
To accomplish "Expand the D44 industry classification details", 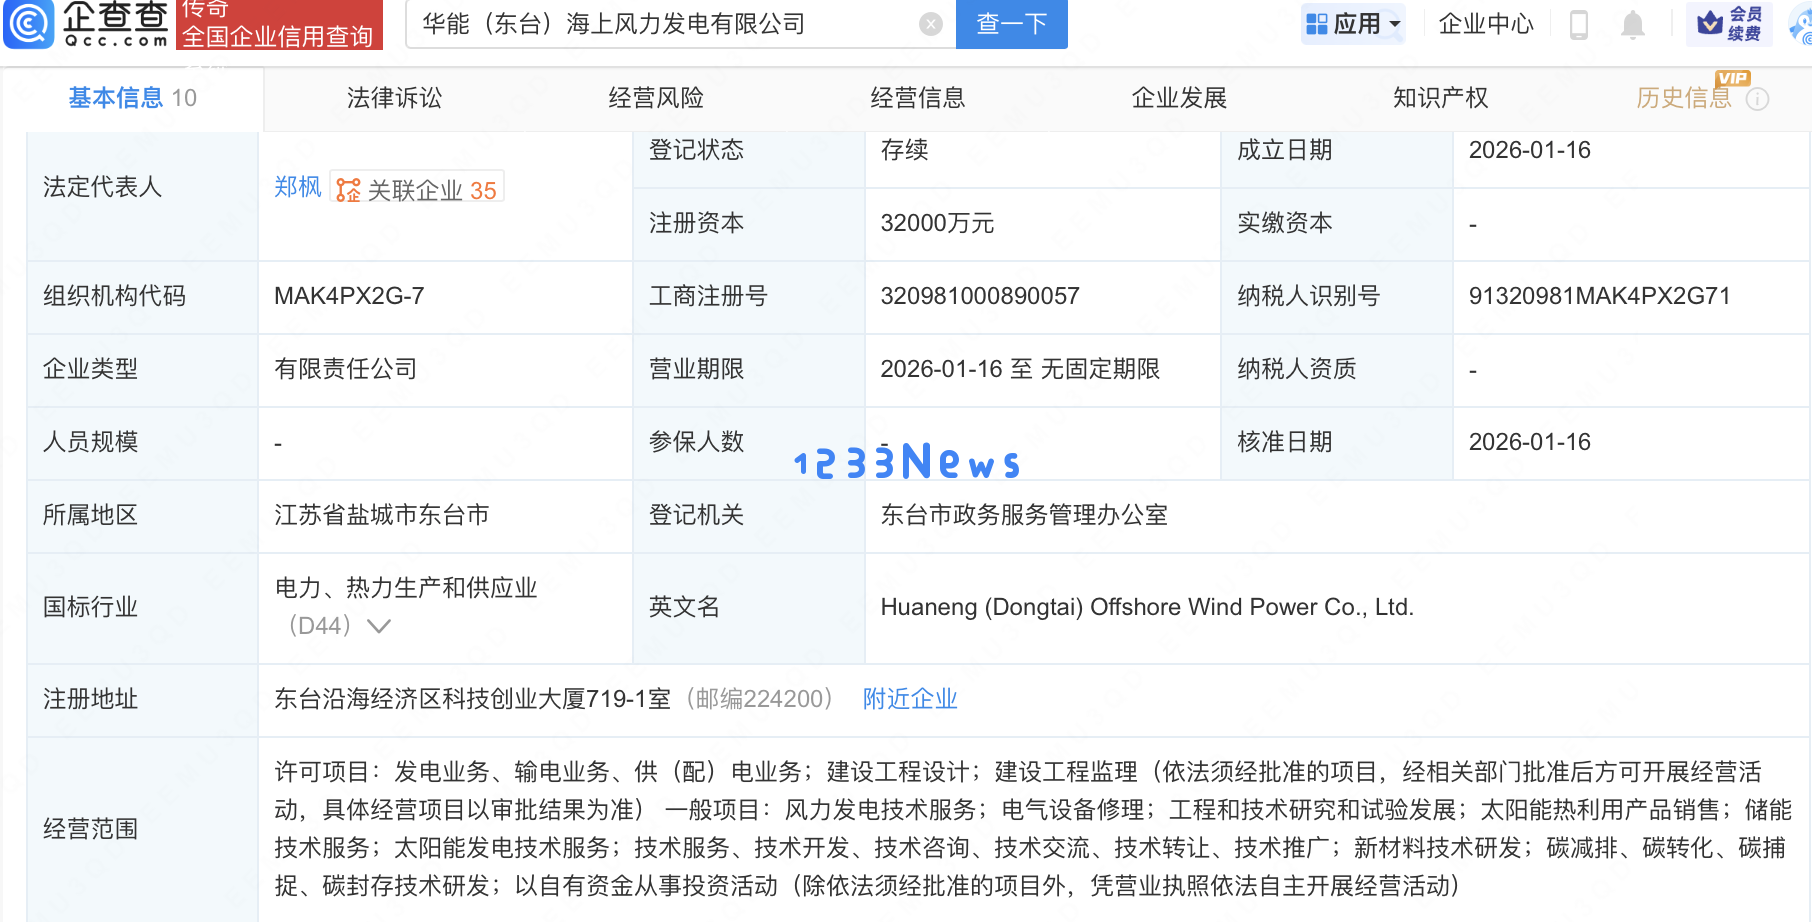I will click(378, 626).
